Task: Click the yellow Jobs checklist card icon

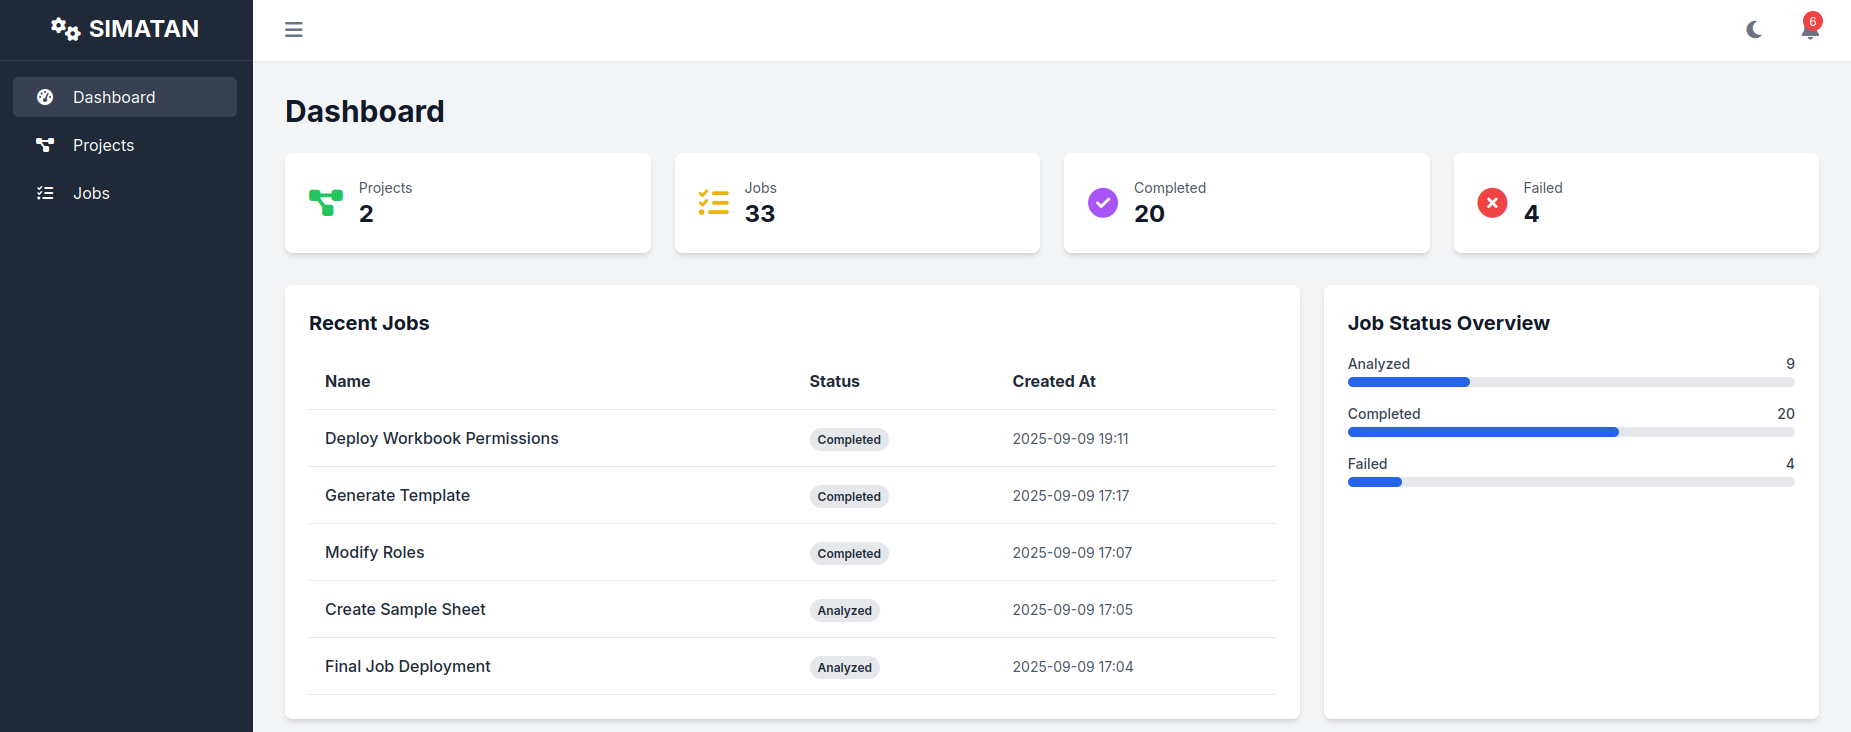Action: pyautogui.click(x=714, y=203)
